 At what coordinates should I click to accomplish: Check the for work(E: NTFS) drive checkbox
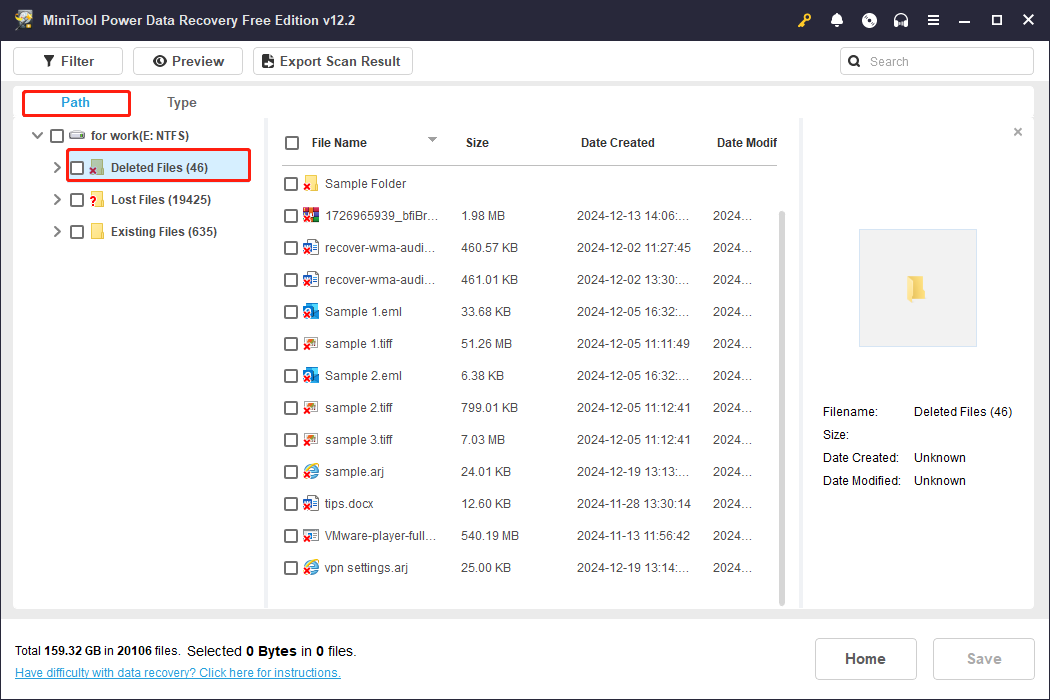tap(57, 136)
